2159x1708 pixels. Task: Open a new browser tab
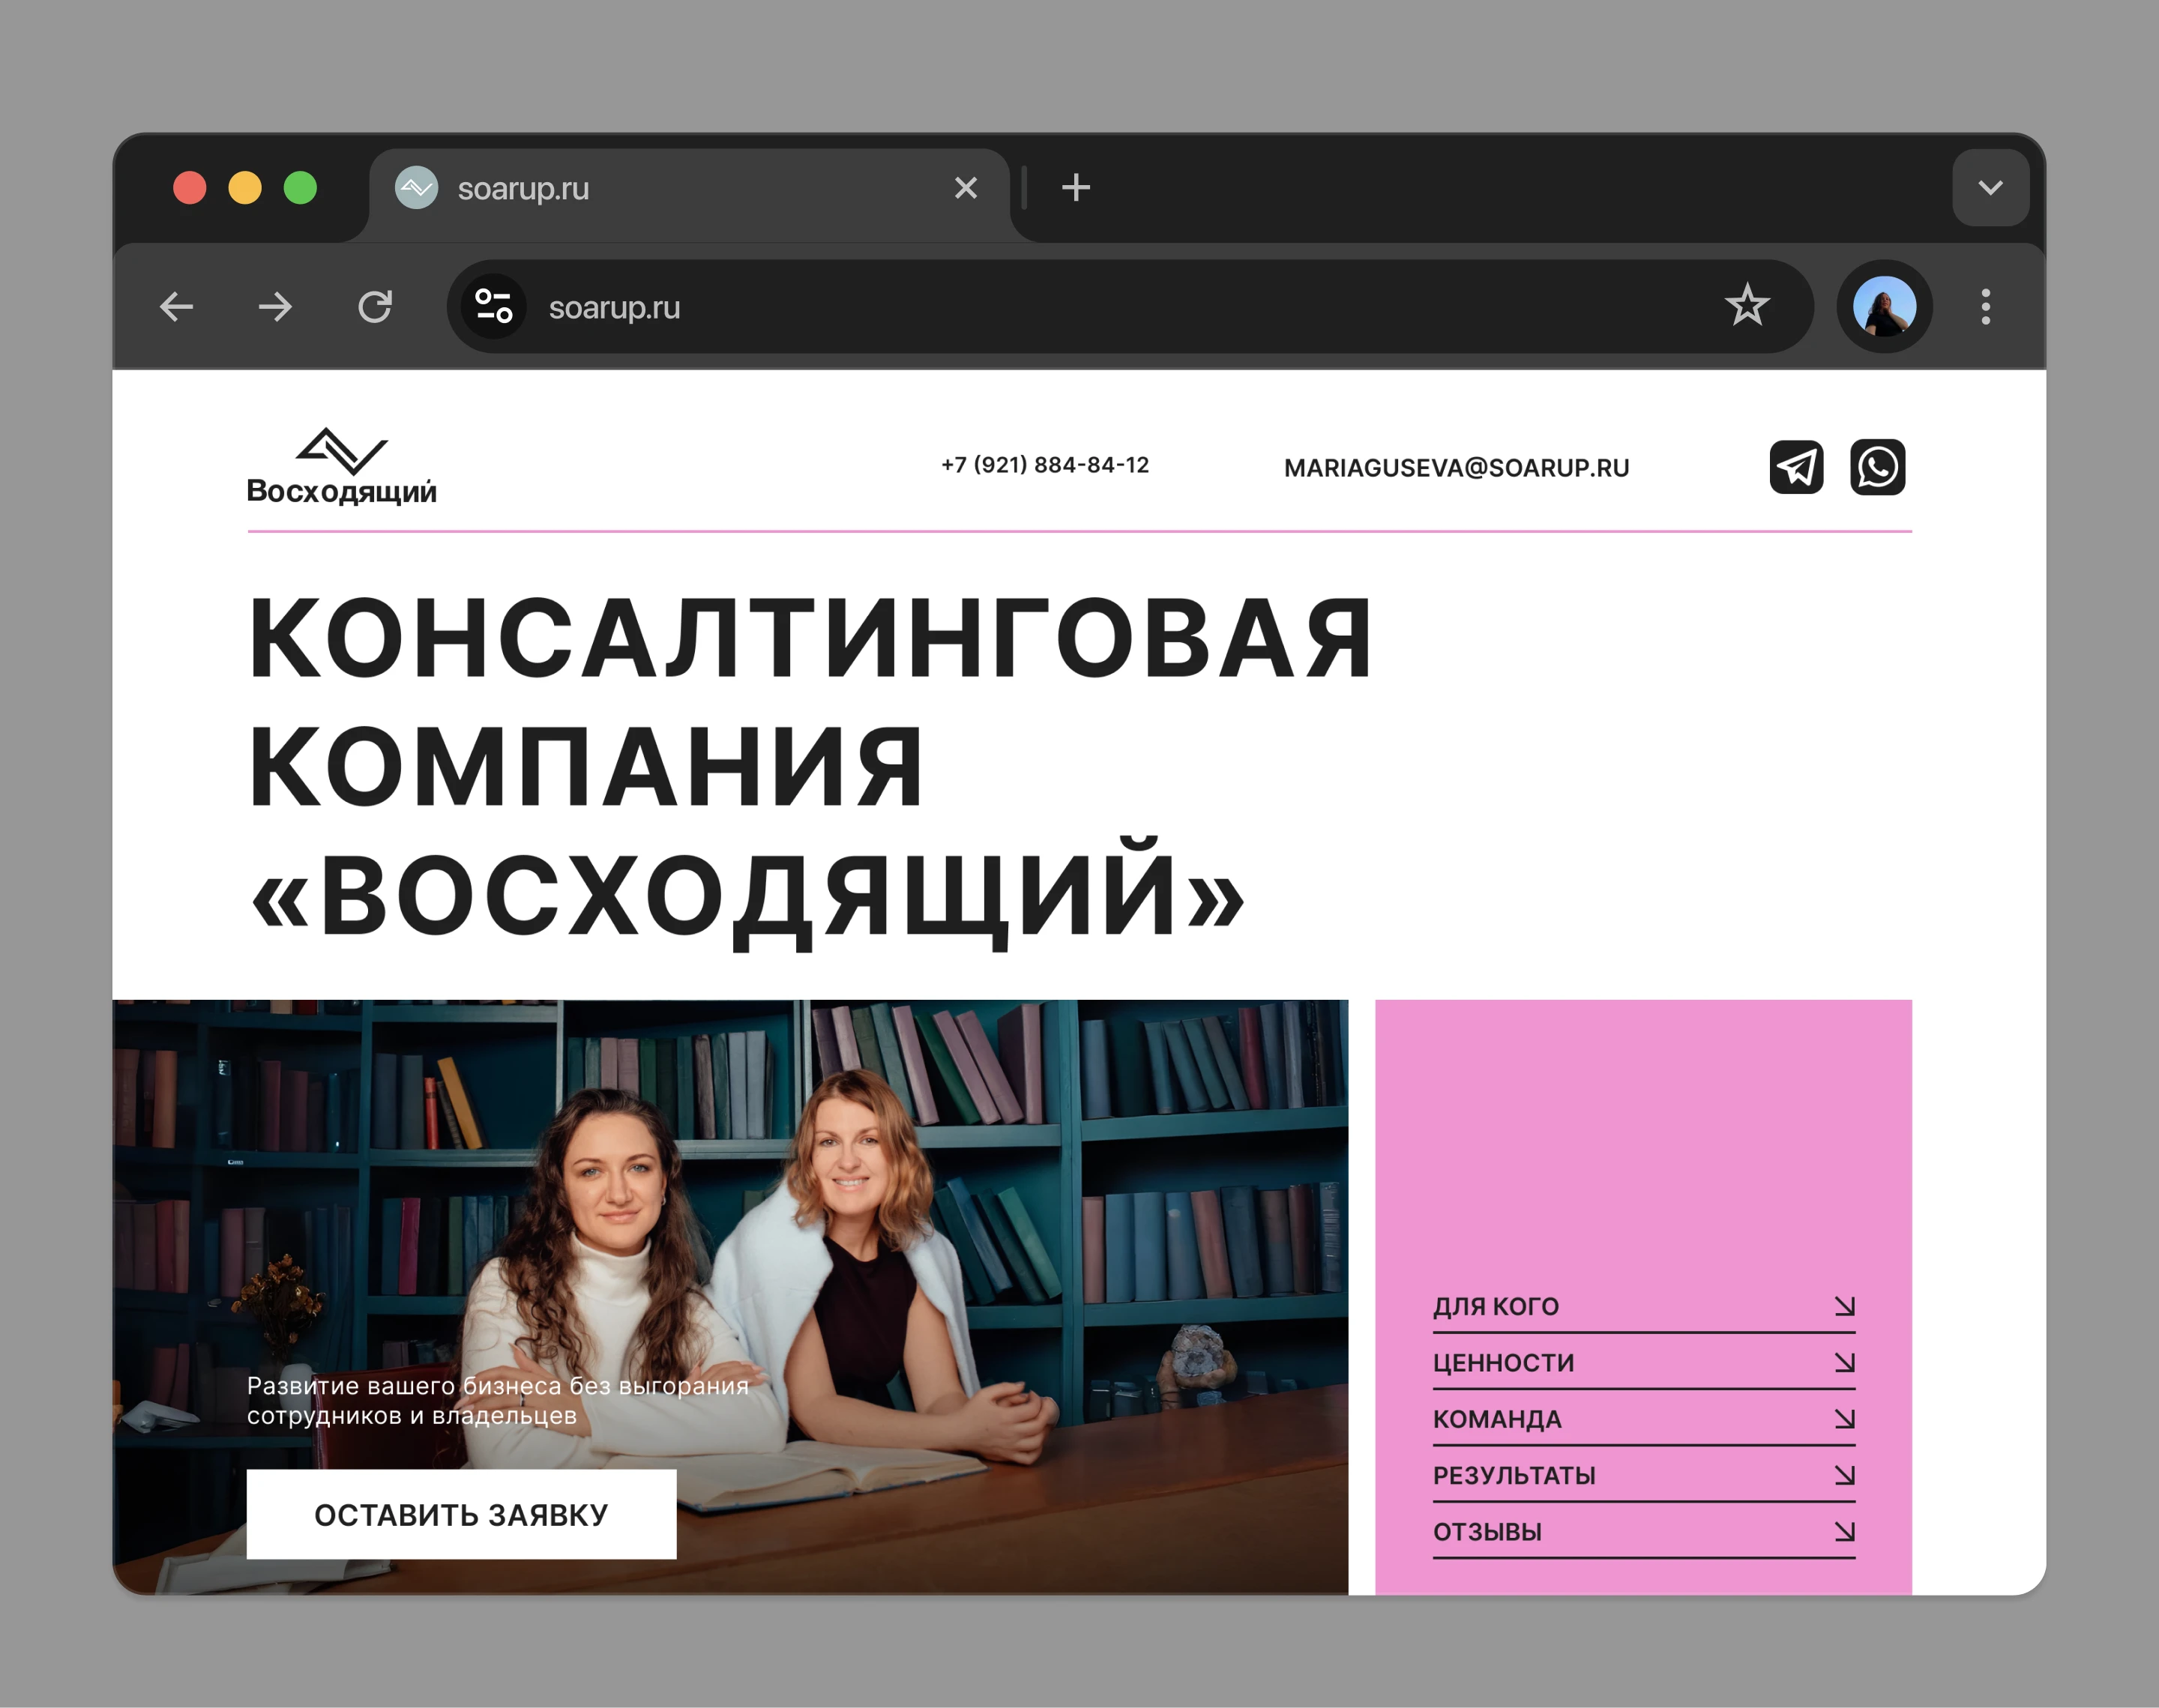[1076, 187]
